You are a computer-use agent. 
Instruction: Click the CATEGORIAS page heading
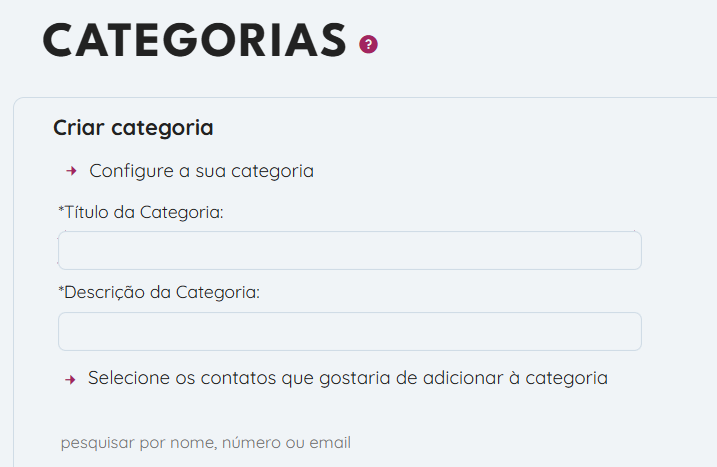click(x=195, y=40)
